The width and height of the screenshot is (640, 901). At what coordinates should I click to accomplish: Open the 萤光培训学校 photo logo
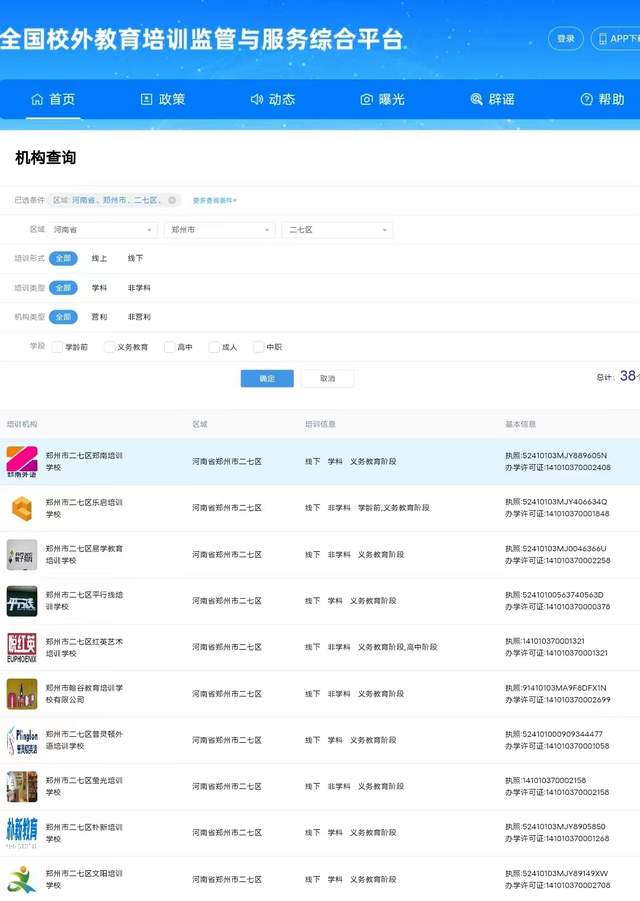click(22, 787)
